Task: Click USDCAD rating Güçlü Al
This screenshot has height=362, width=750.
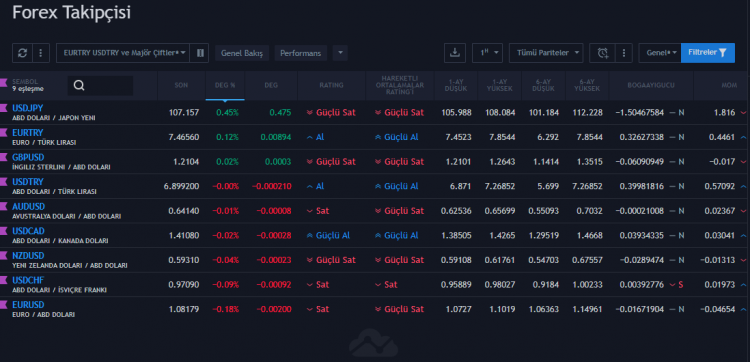Action: (x=329, y=236)
